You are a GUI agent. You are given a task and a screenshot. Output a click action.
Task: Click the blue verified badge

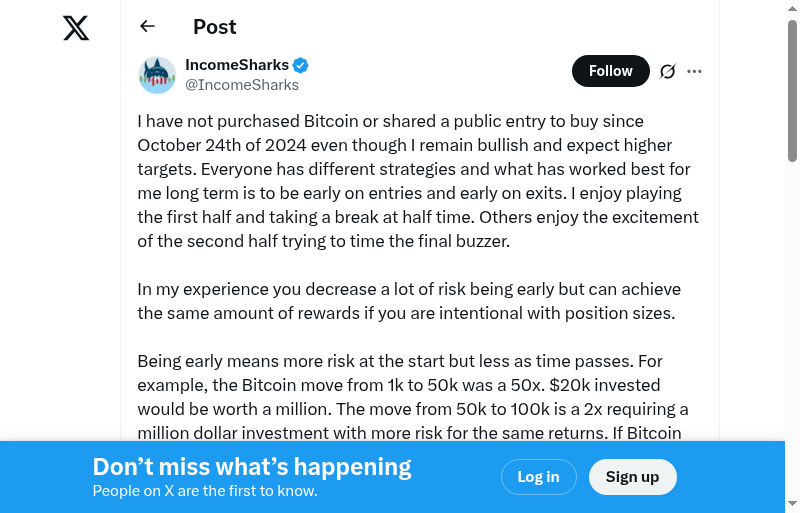point(301,66)
